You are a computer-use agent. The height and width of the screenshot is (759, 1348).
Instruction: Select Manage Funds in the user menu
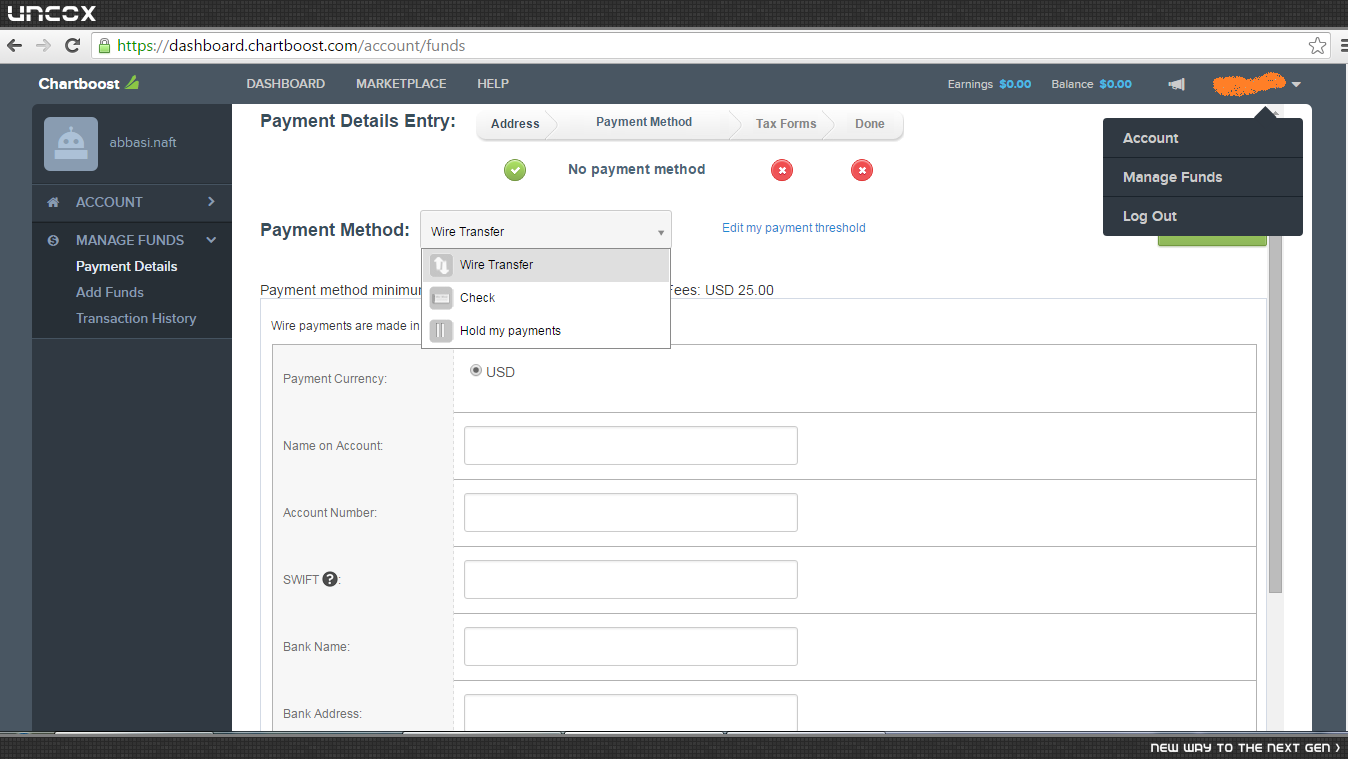1203,177
